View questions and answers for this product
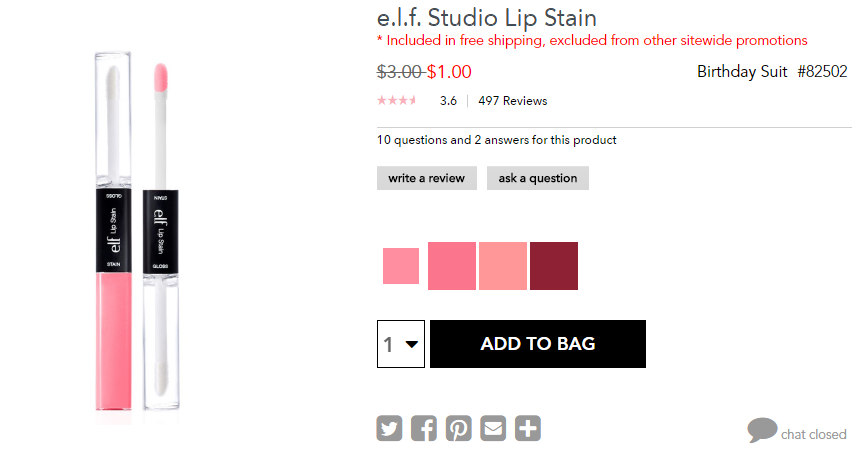Screen dimensions: 868x450 (497, 140)
